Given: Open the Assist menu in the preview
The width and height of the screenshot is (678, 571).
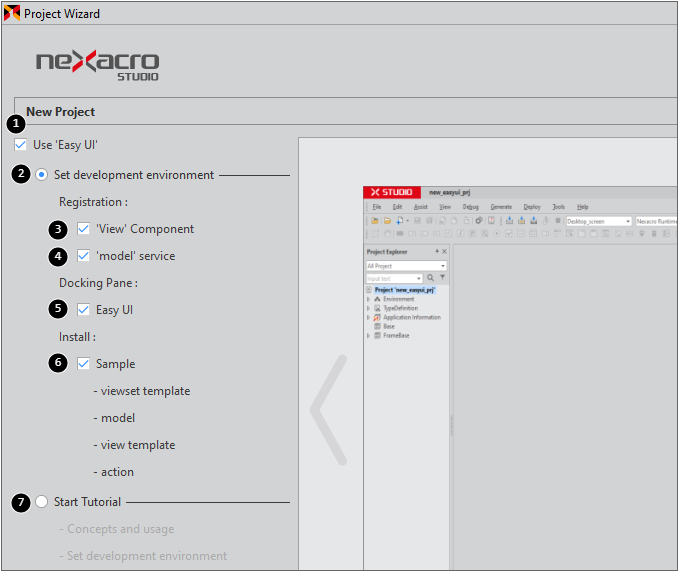Looking at the screenshot, I should pos(421,207).
